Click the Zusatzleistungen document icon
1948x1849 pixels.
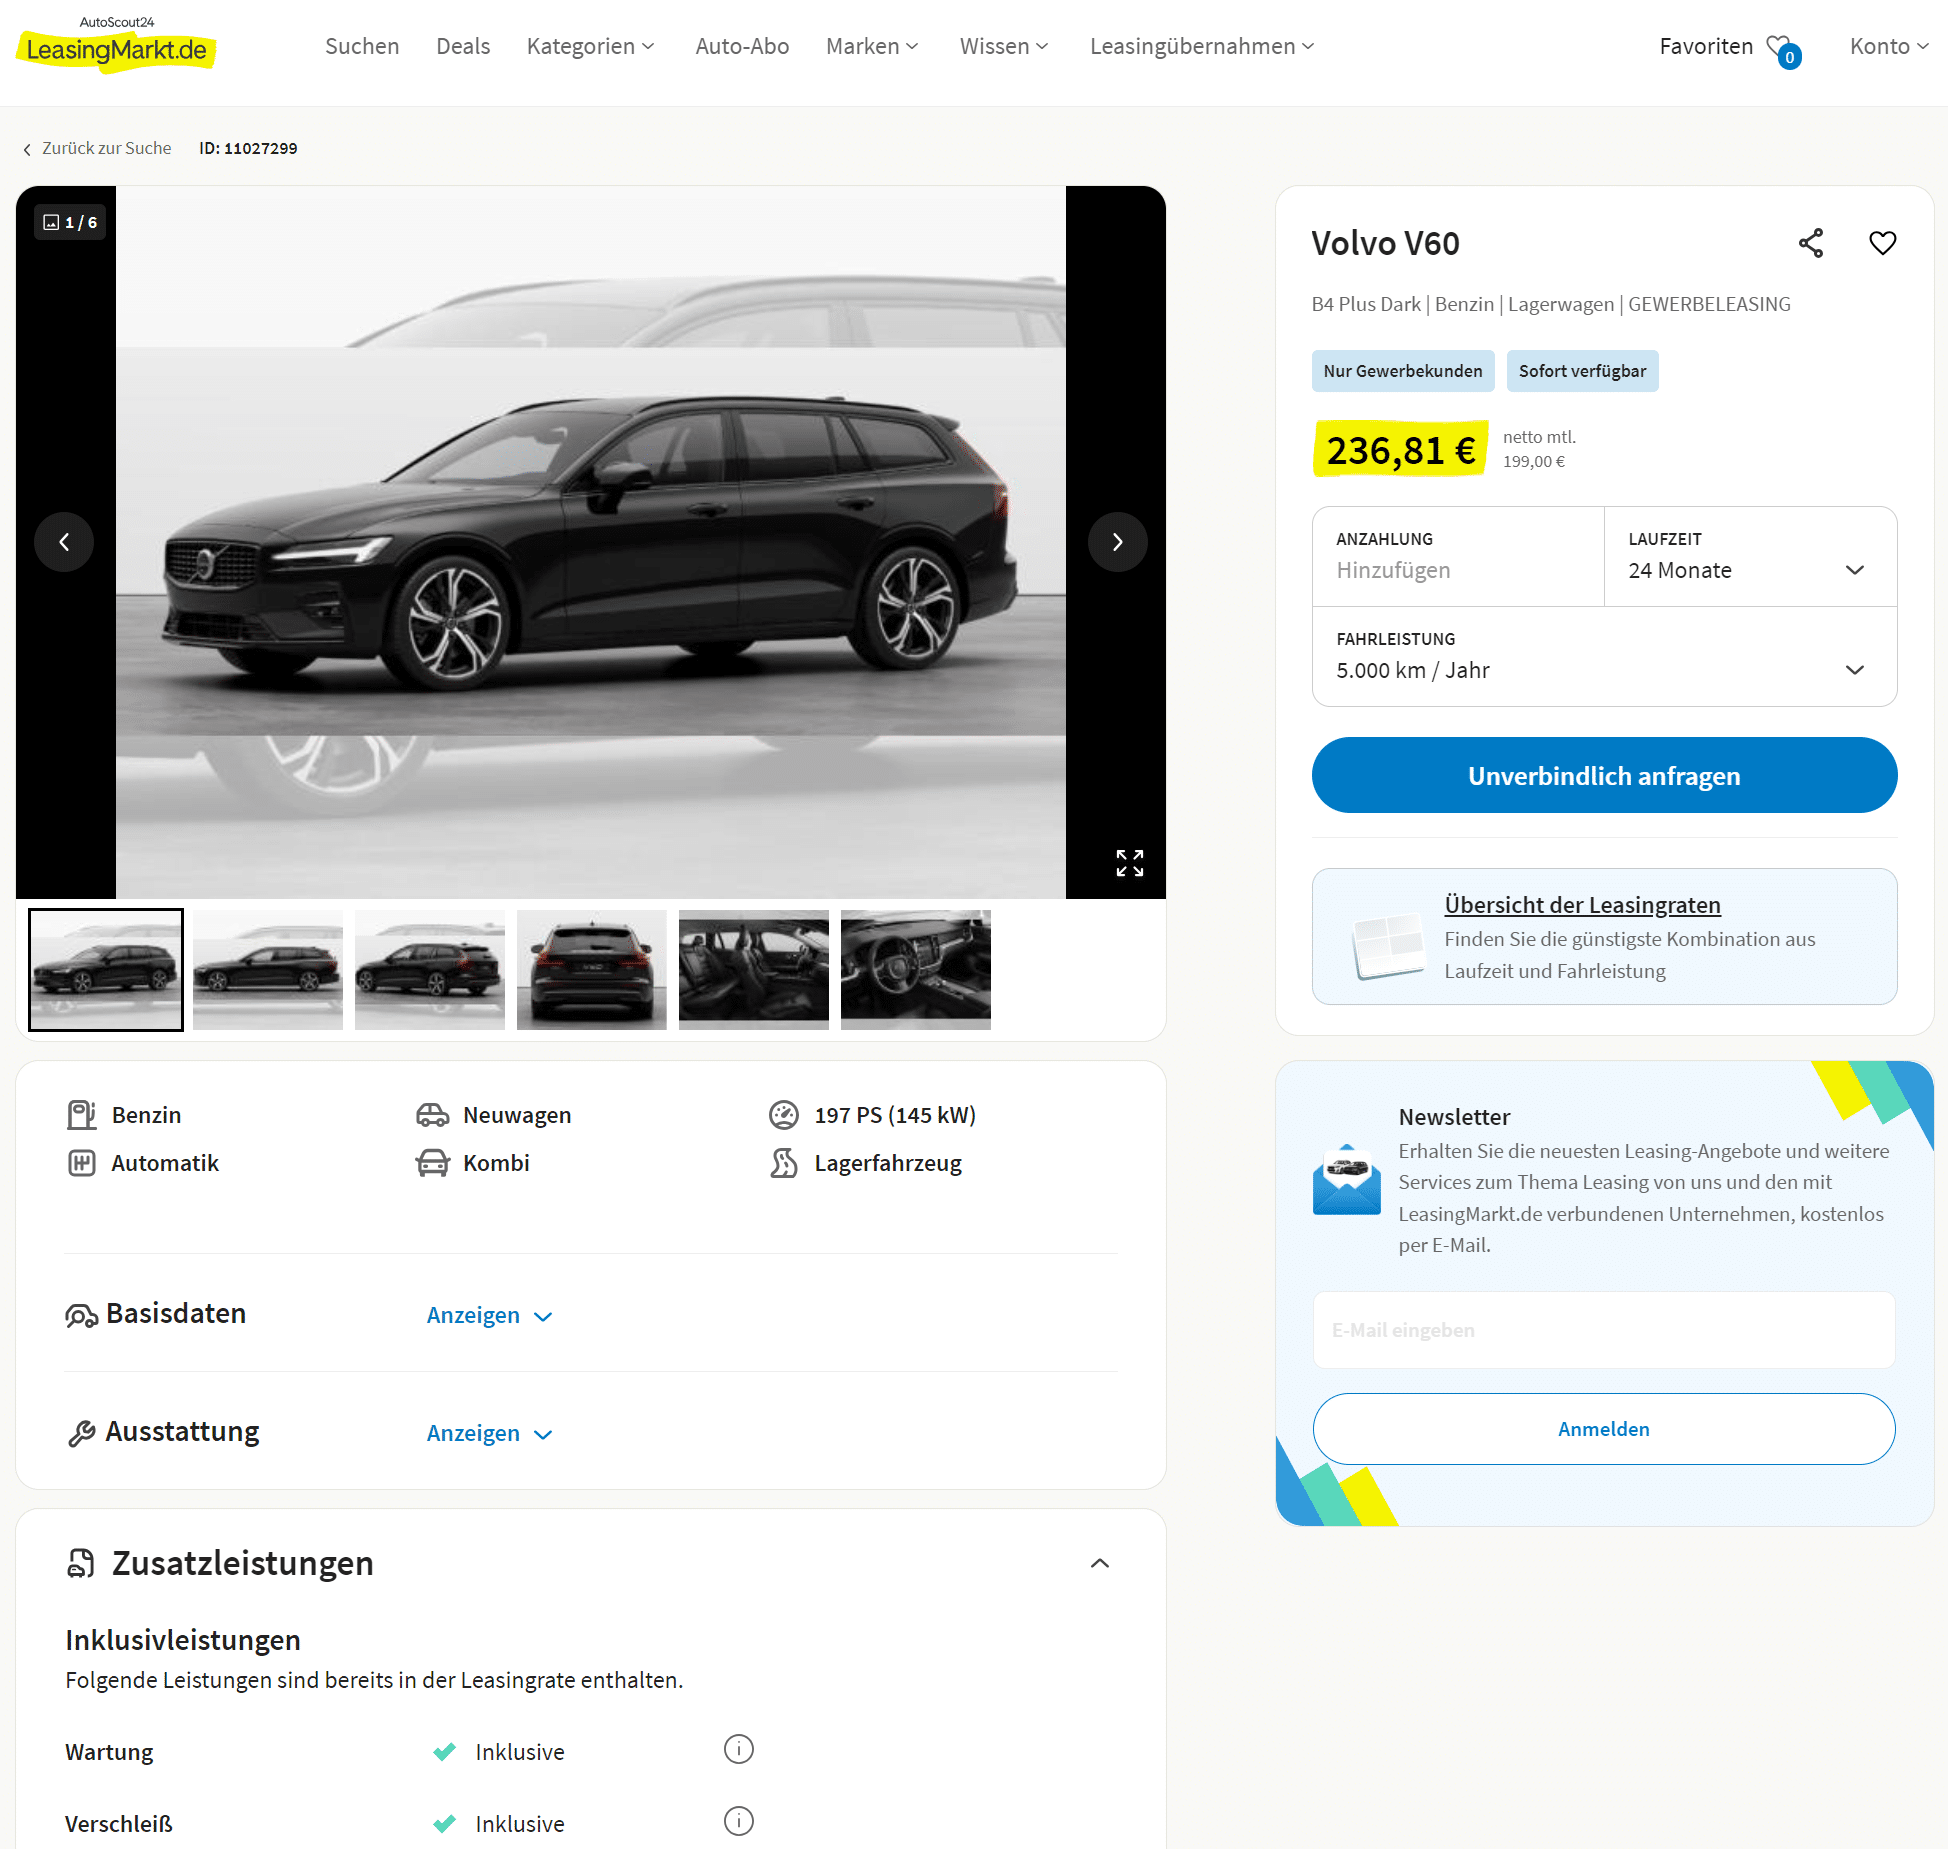tap(81, 1563)
